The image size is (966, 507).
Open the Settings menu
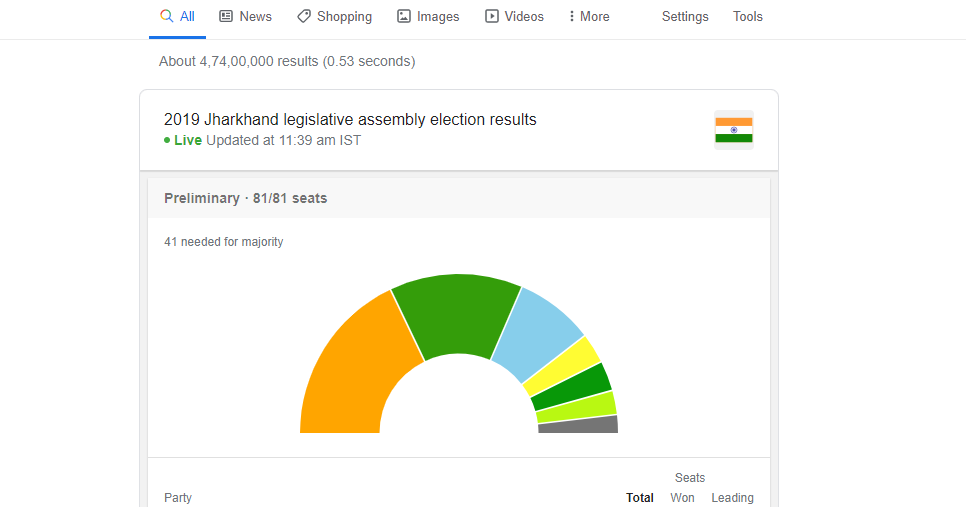685,16
